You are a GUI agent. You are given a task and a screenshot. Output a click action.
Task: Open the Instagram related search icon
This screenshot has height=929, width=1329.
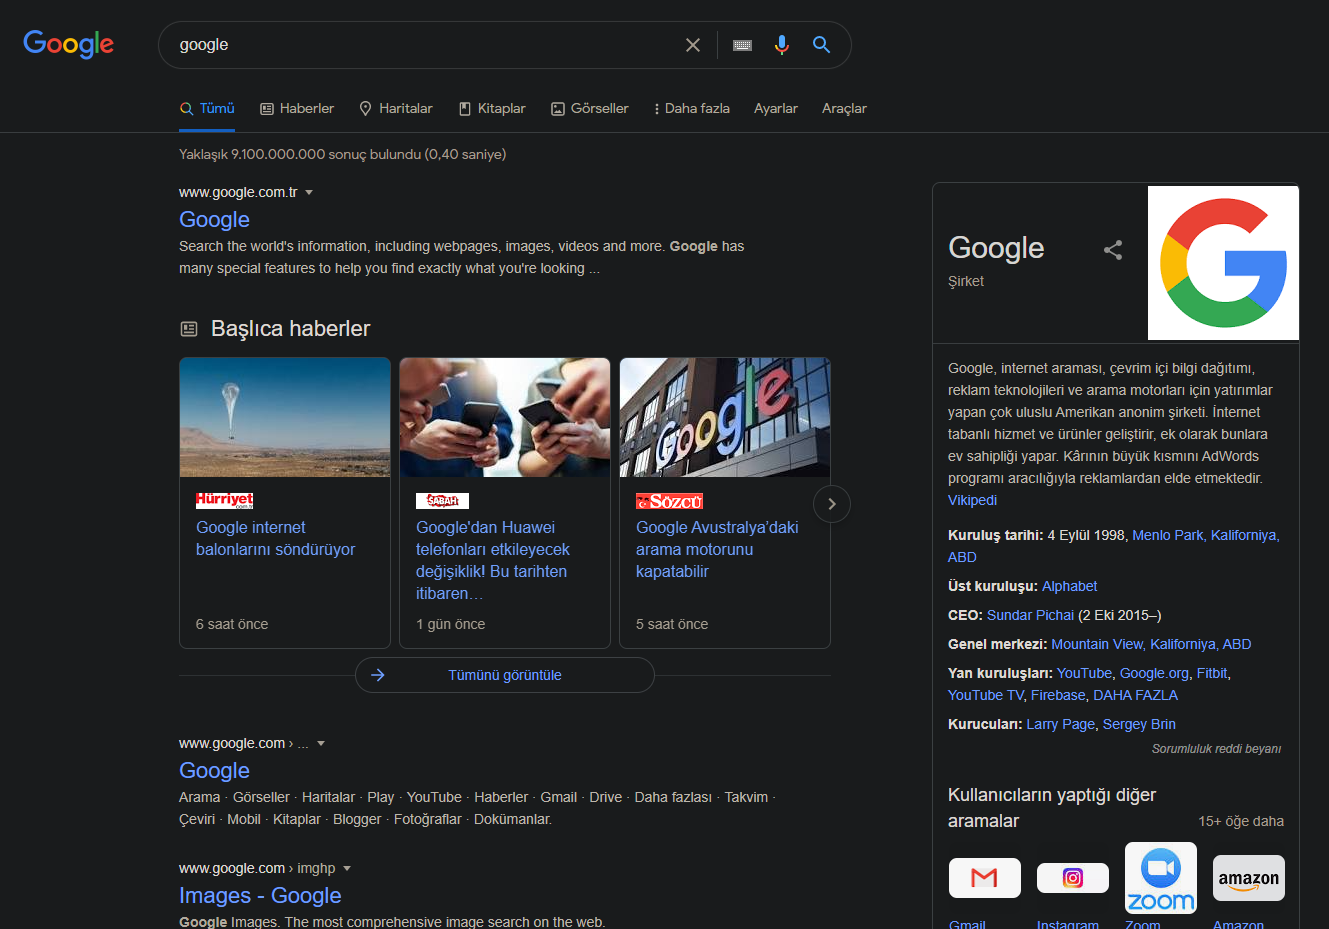[x=1073, y=878]
